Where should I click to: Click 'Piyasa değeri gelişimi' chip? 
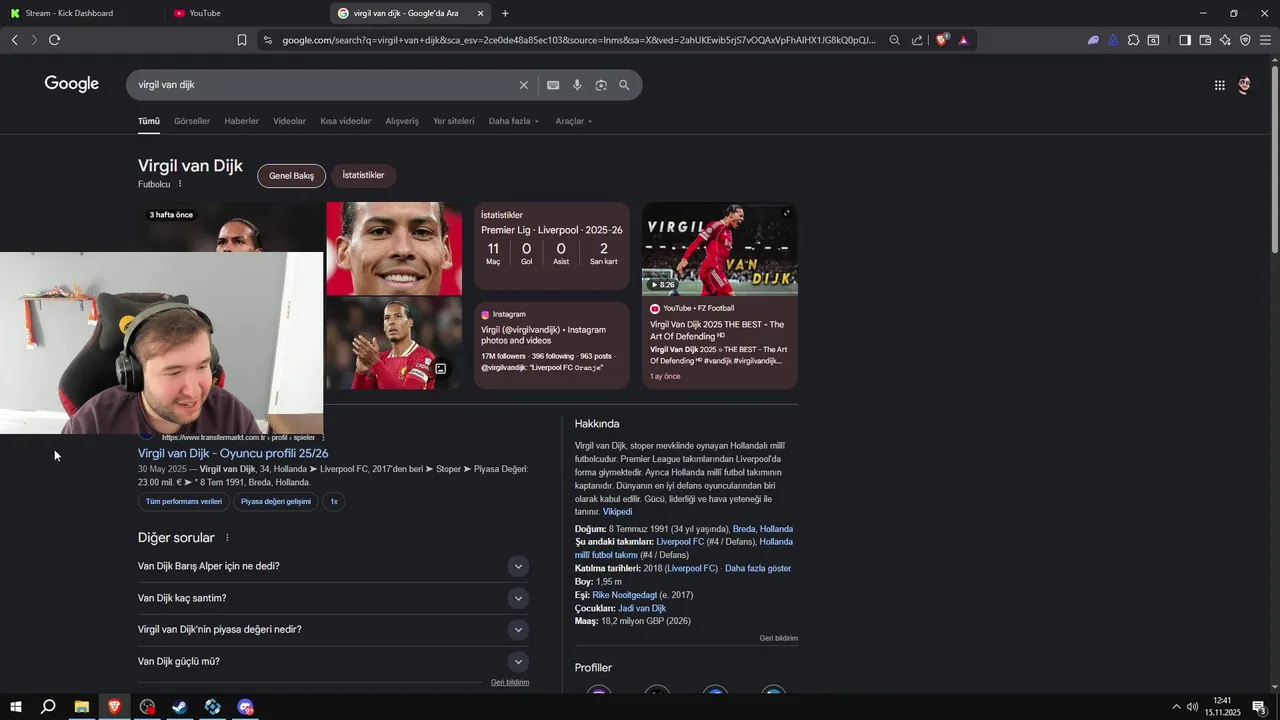276,501
